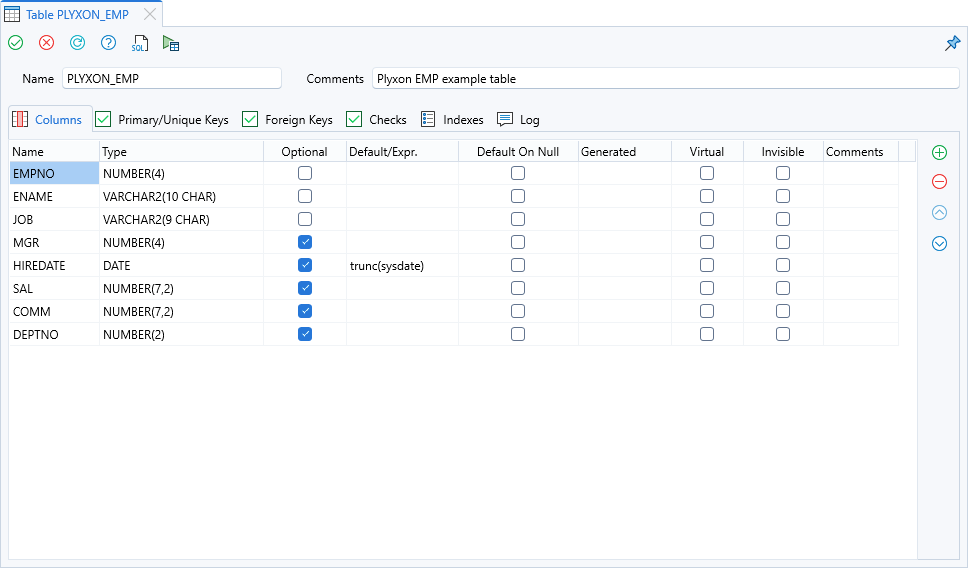
Task: Switch to the Checks tab
Action: (x=376, y=120)
